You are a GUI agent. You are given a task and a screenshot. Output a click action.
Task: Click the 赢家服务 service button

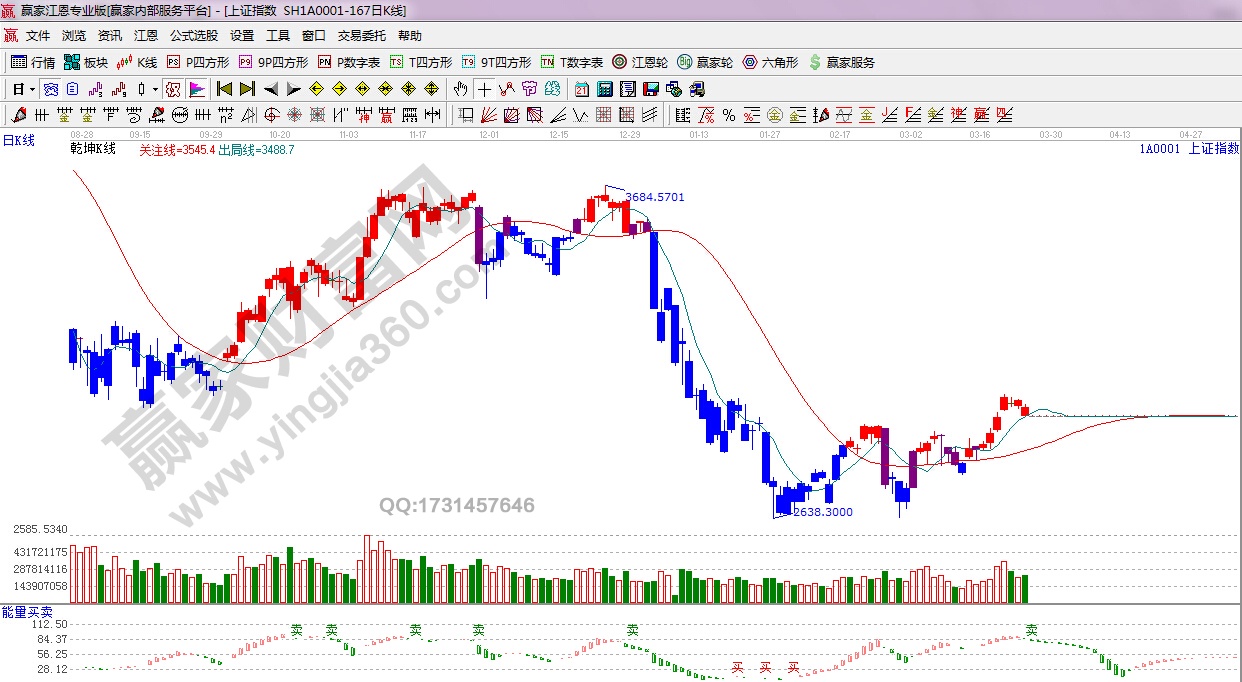click(x=841, y=62)
